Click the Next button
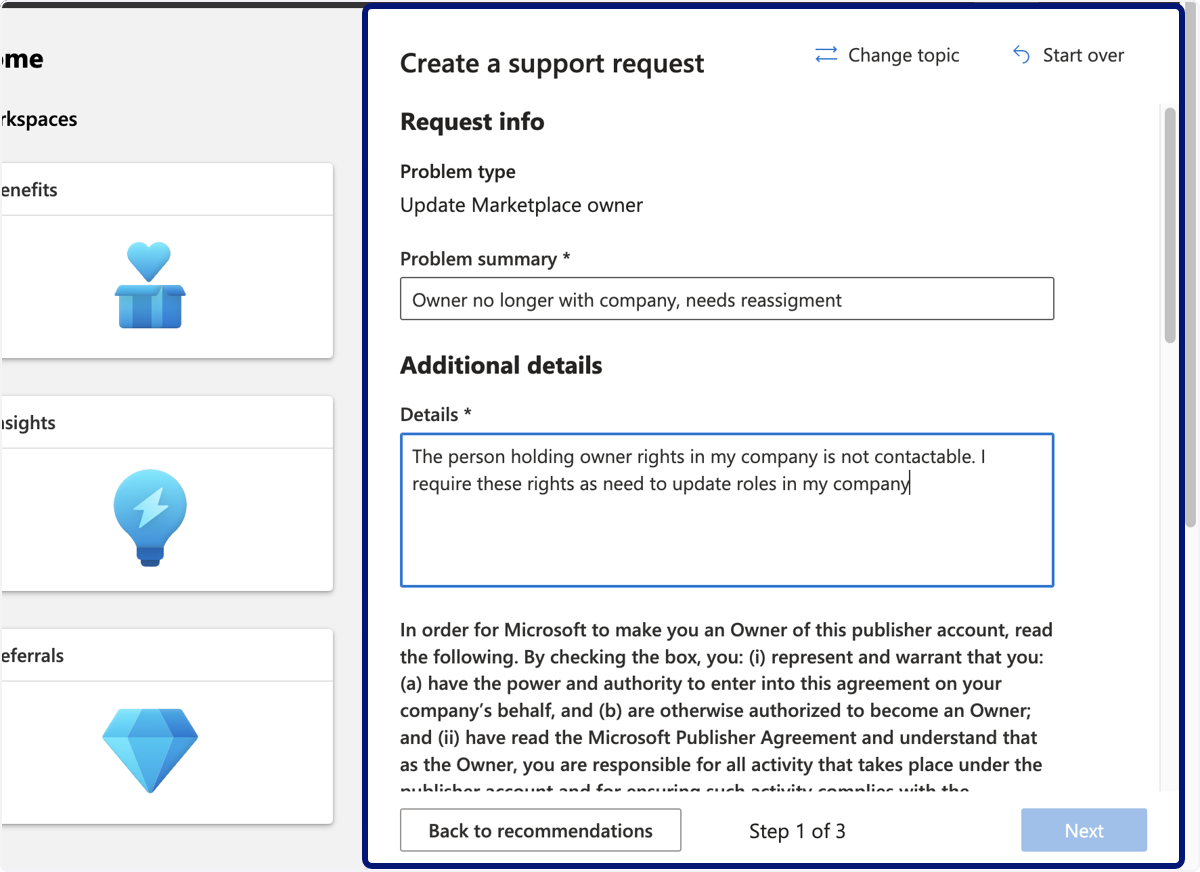 tap(1084, 831)
